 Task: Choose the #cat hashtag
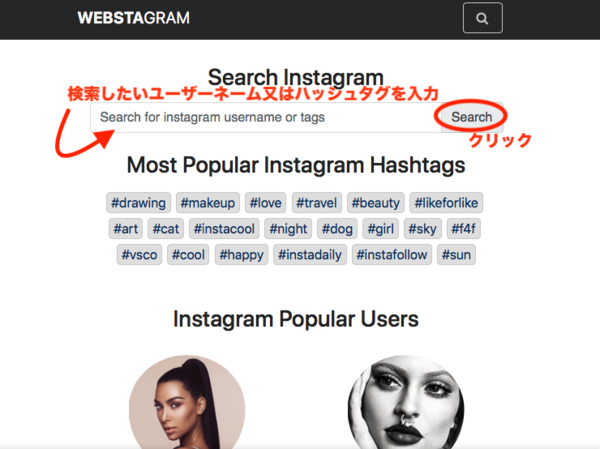click(x=166, y=229)
